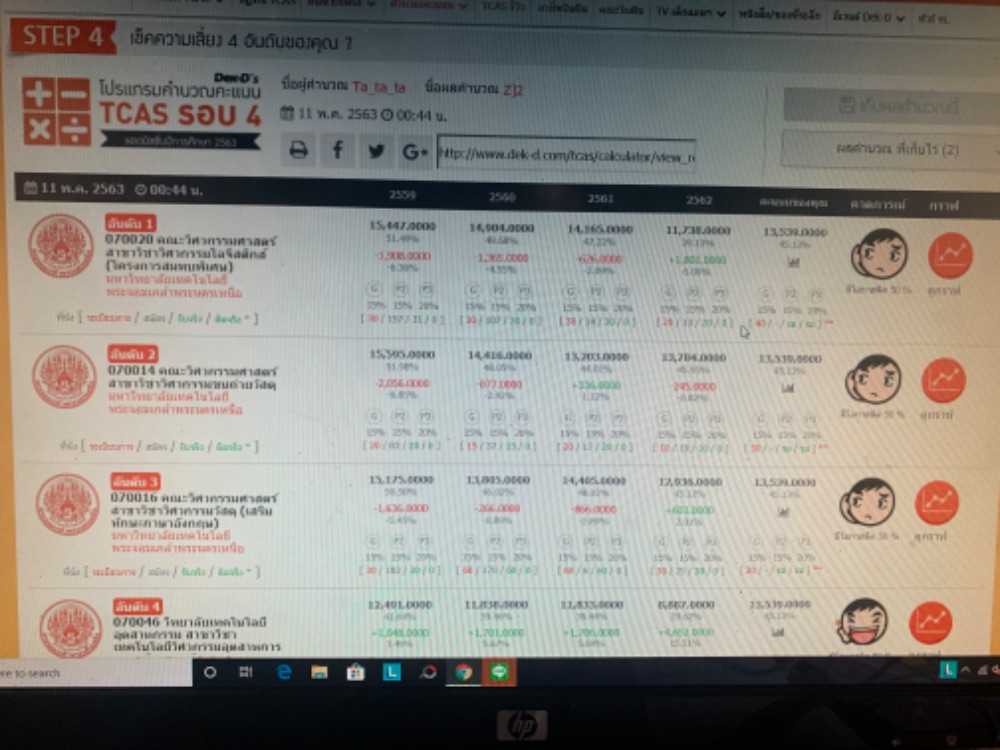1000x750 pixels.
Task: Share the result on Facebook
Action: pos(337,150)
